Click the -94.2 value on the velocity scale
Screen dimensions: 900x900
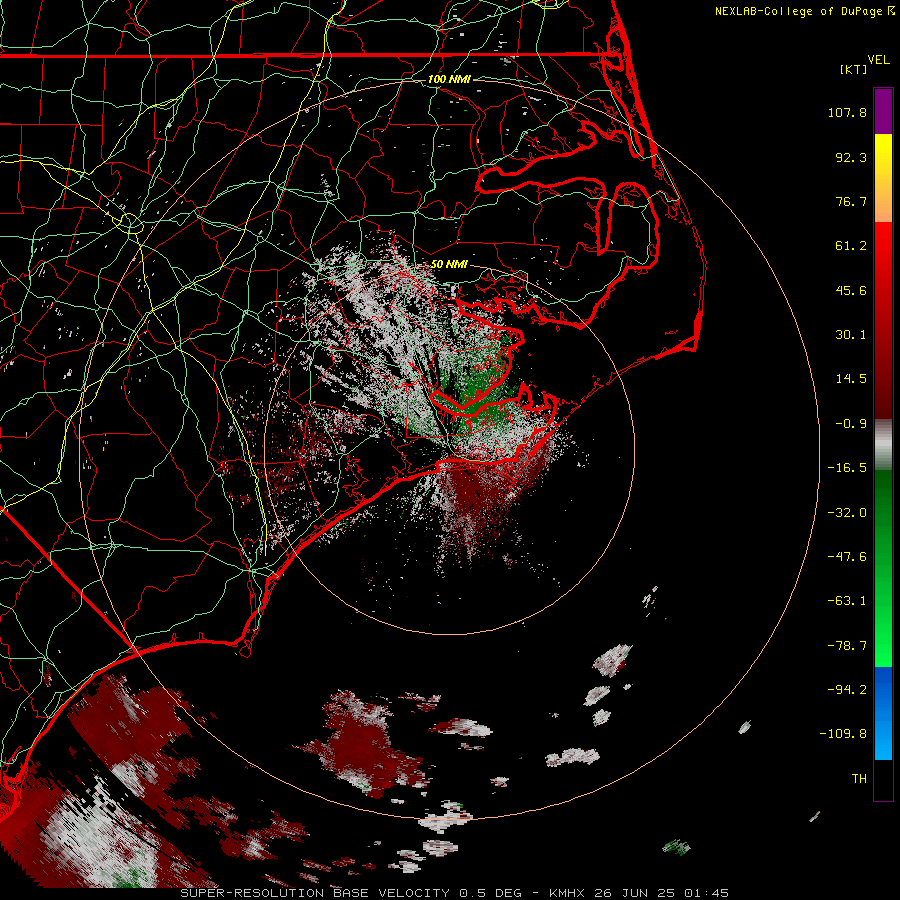pyautogui.click(x=847, y=689)
